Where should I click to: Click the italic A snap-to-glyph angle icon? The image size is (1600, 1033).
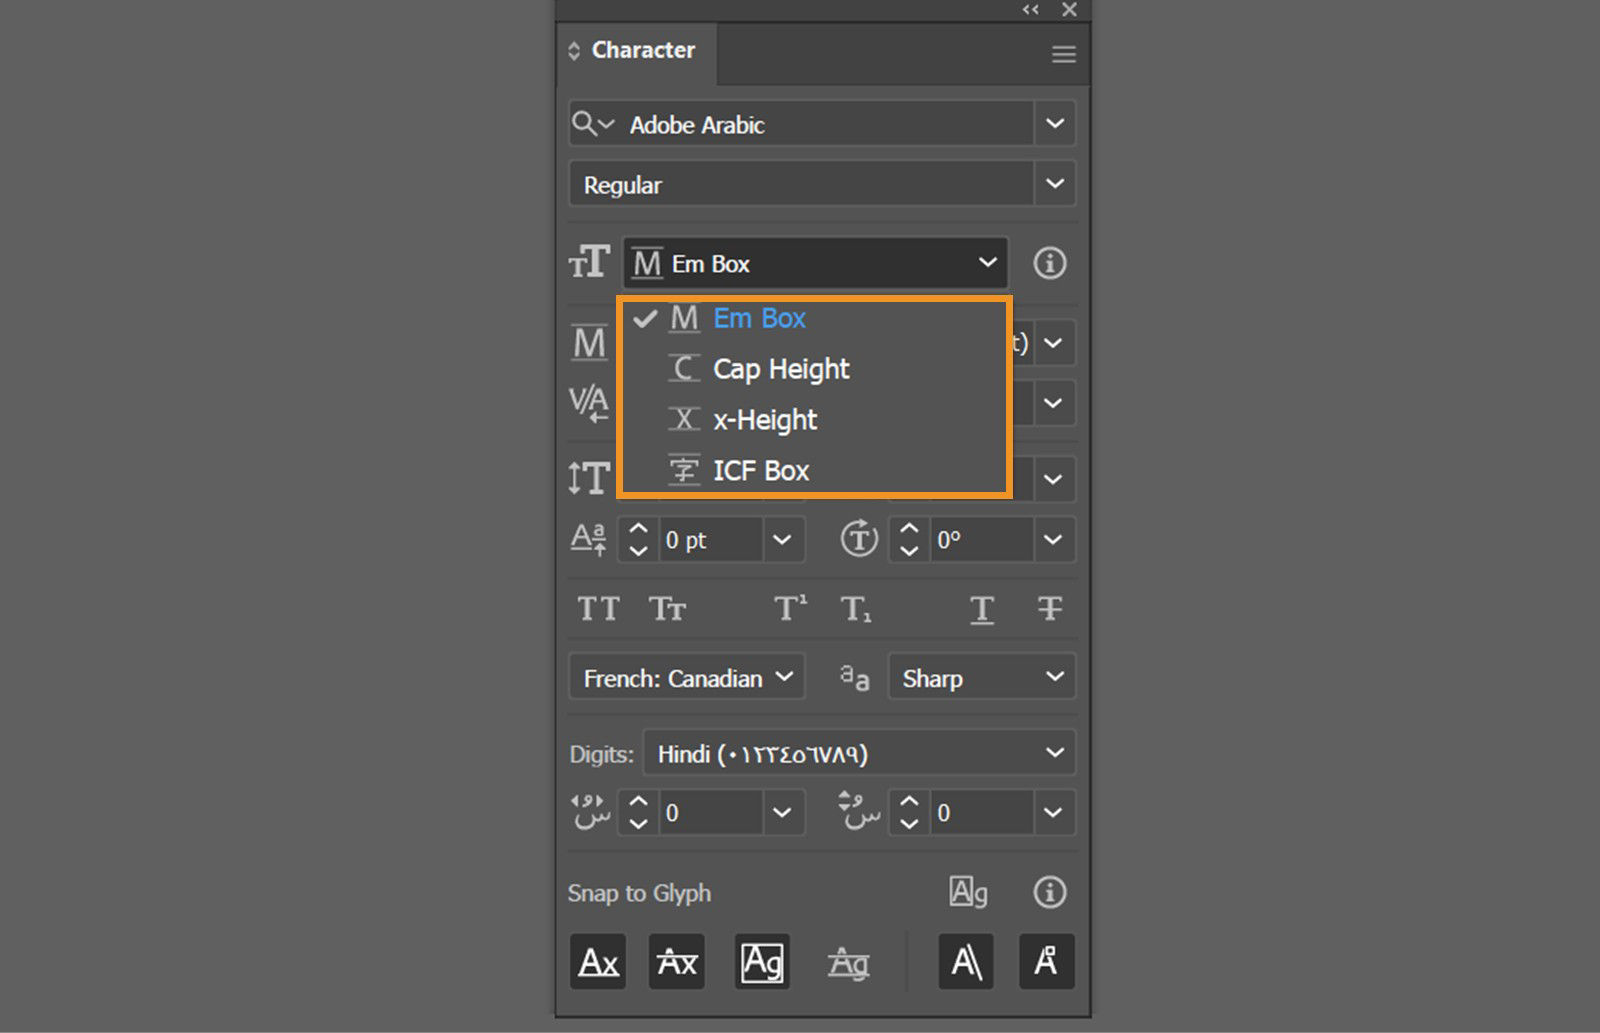pyautogui.click(x=965, y=961)
